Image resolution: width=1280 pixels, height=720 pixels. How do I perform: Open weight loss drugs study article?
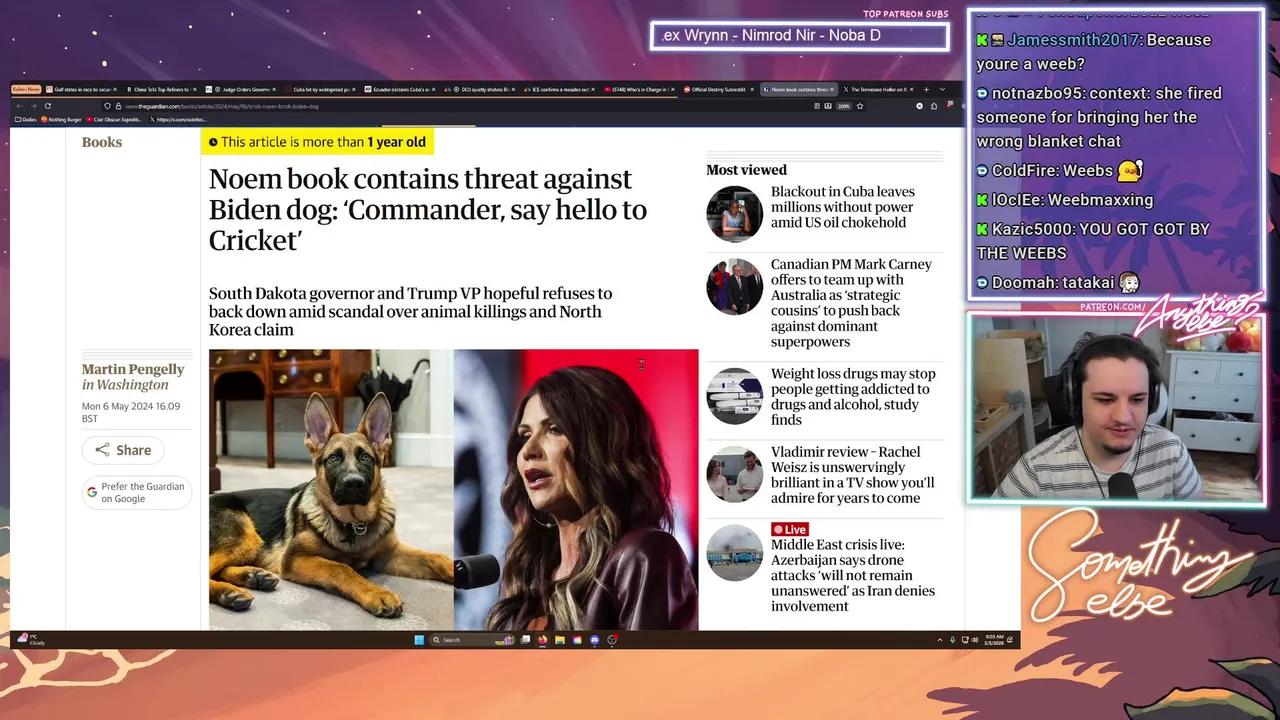click(853, 397)
